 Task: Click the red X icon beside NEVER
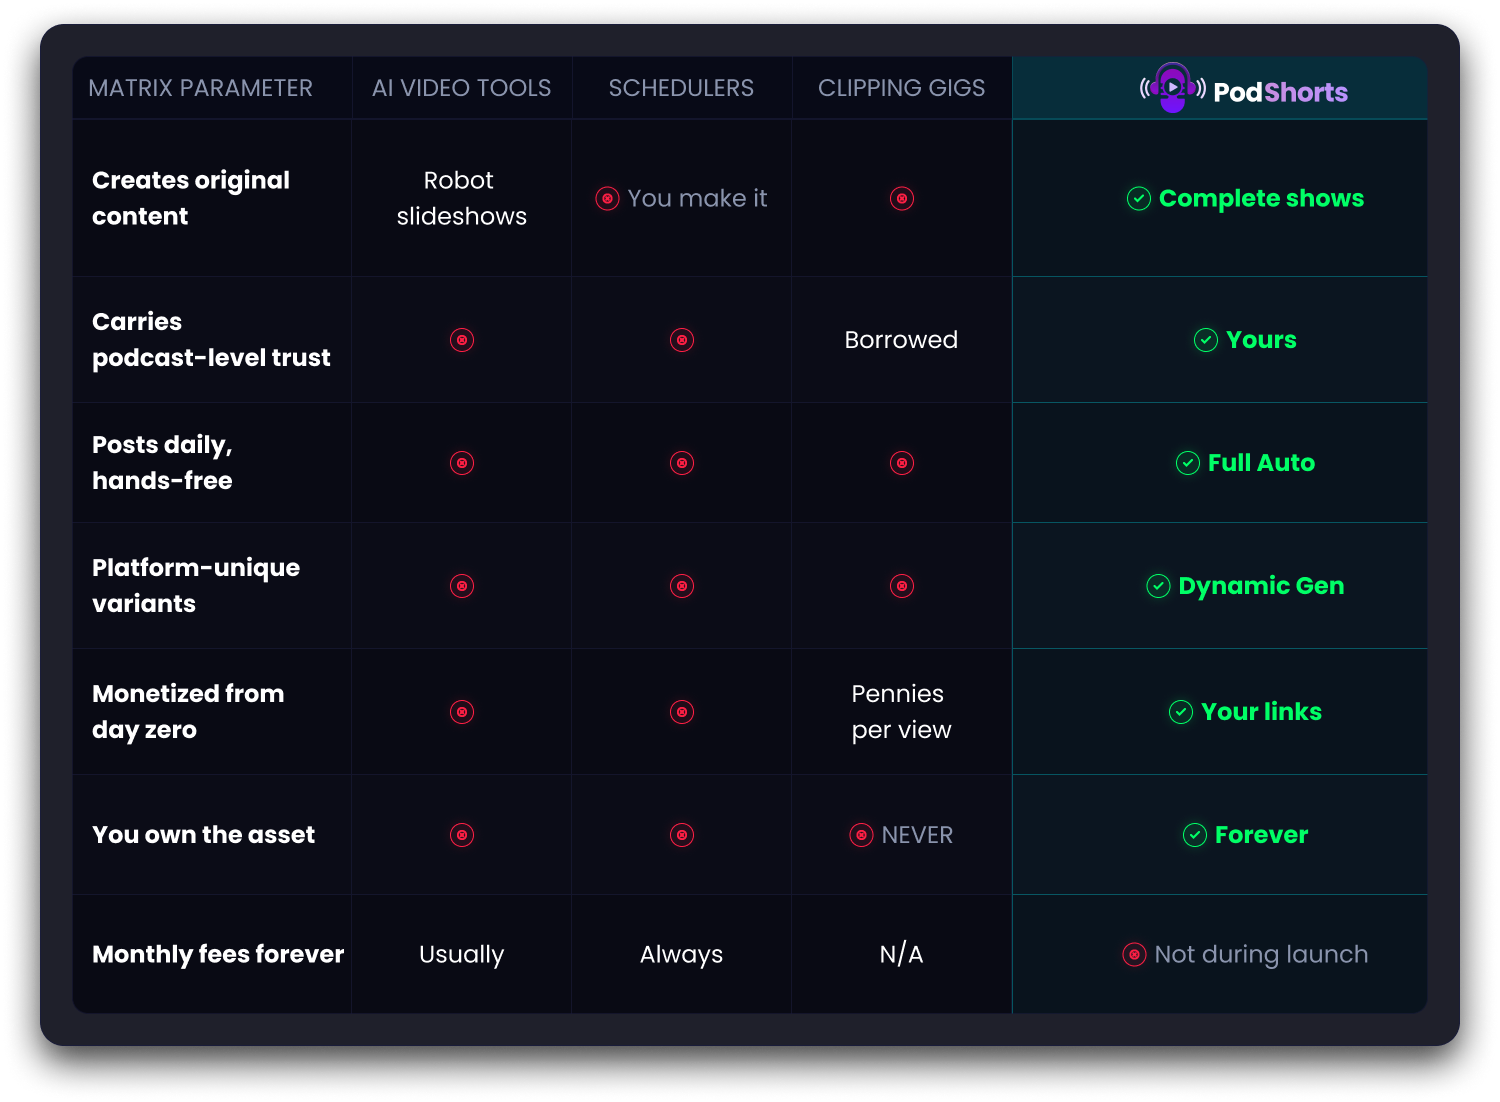tap(861, 835)
